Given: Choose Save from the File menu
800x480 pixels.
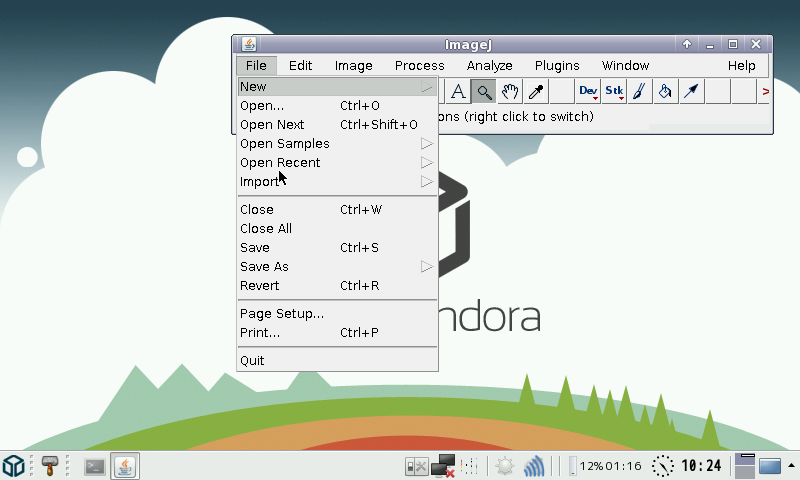Looking at the screenshot, I should point(337,247).
